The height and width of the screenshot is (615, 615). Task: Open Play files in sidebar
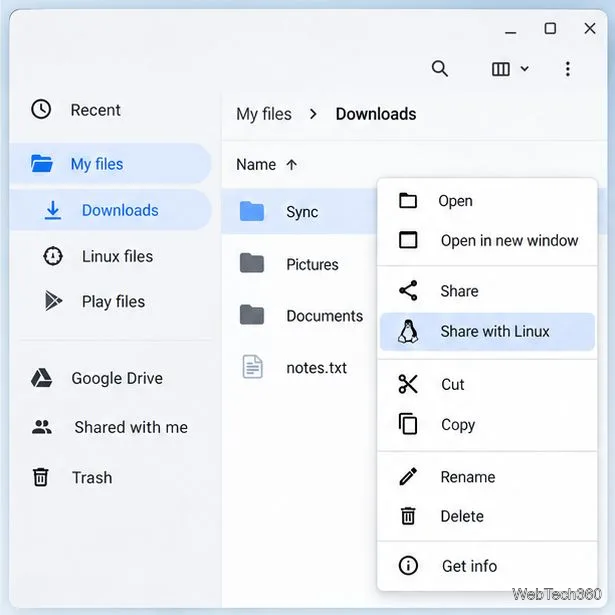point(113,302)
